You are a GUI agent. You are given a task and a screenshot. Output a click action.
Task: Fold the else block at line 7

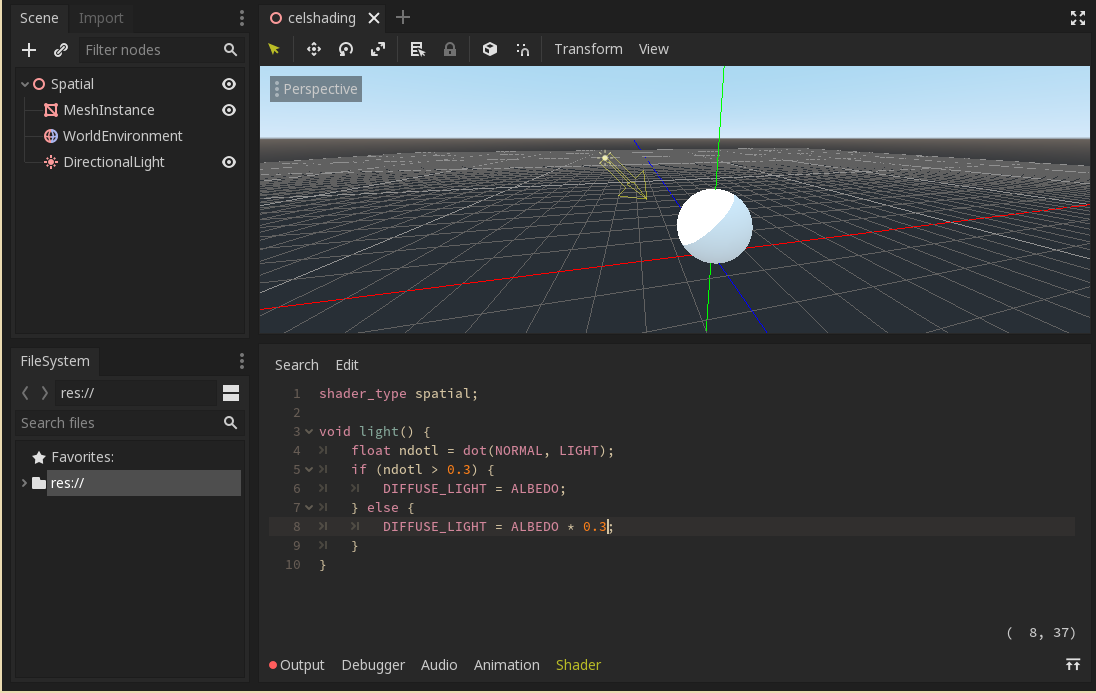(308, 507)
